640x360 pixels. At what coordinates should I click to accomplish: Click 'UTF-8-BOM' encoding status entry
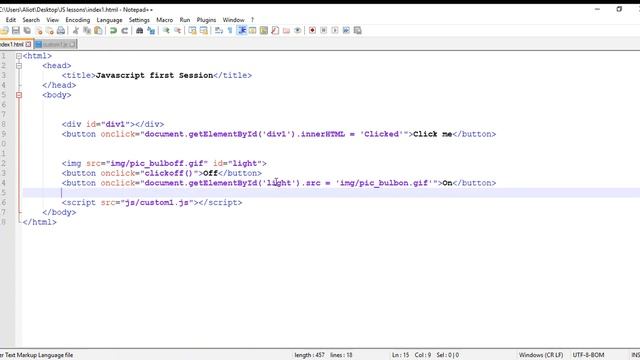pyautogui.click(x=588, y=355)
